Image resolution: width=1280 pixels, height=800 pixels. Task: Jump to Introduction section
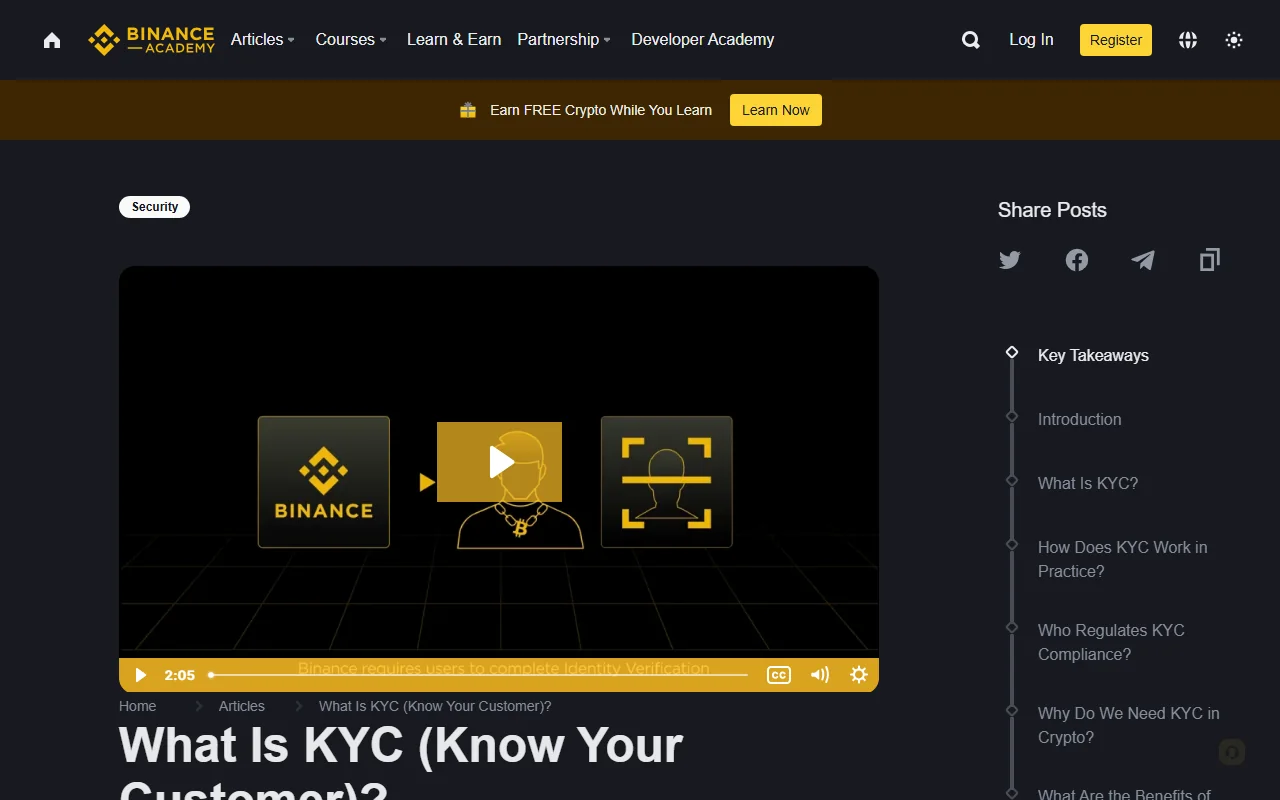(1080, 419)
